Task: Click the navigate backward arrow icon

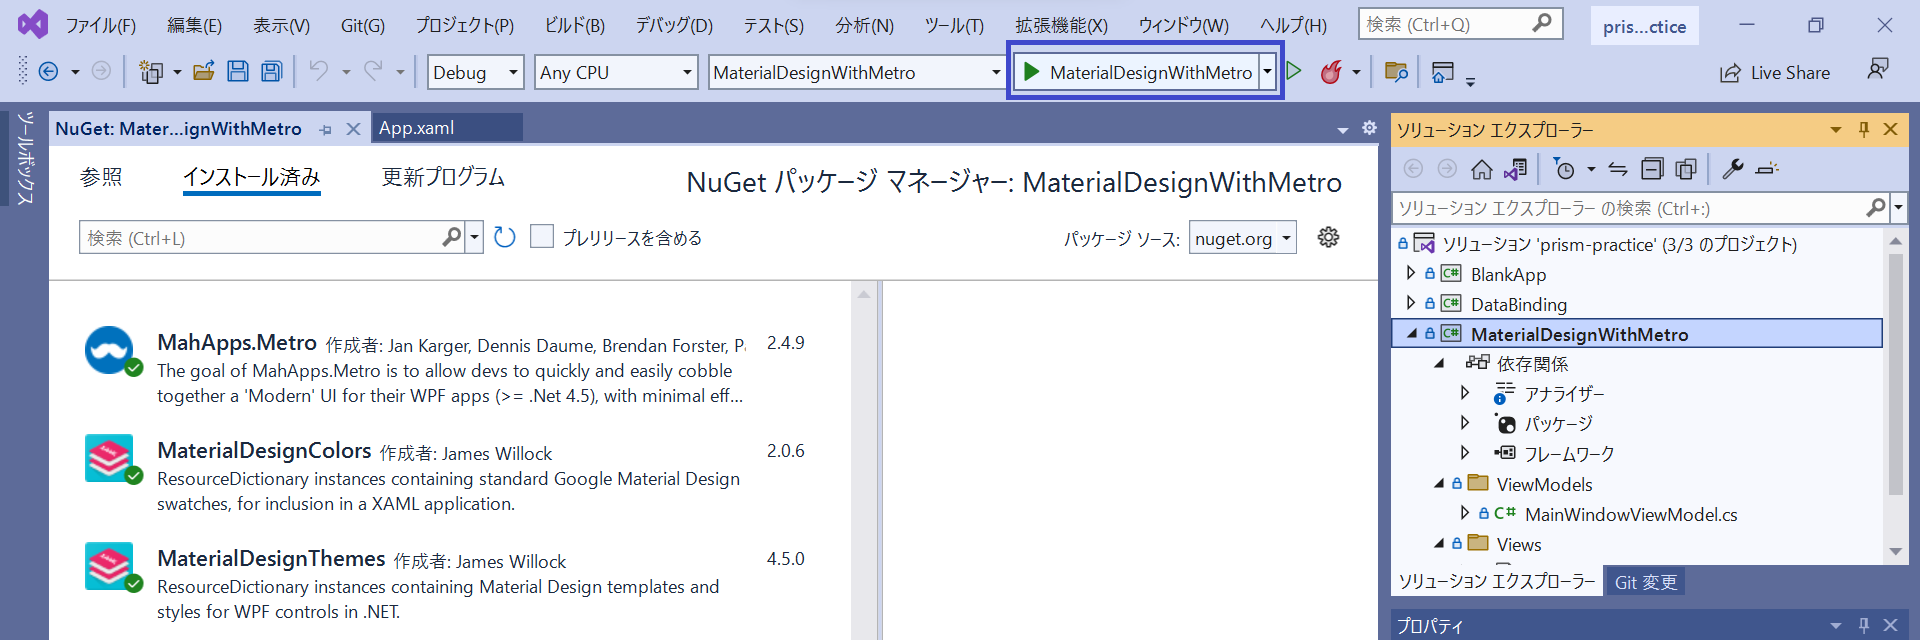Action: [47, 72]
